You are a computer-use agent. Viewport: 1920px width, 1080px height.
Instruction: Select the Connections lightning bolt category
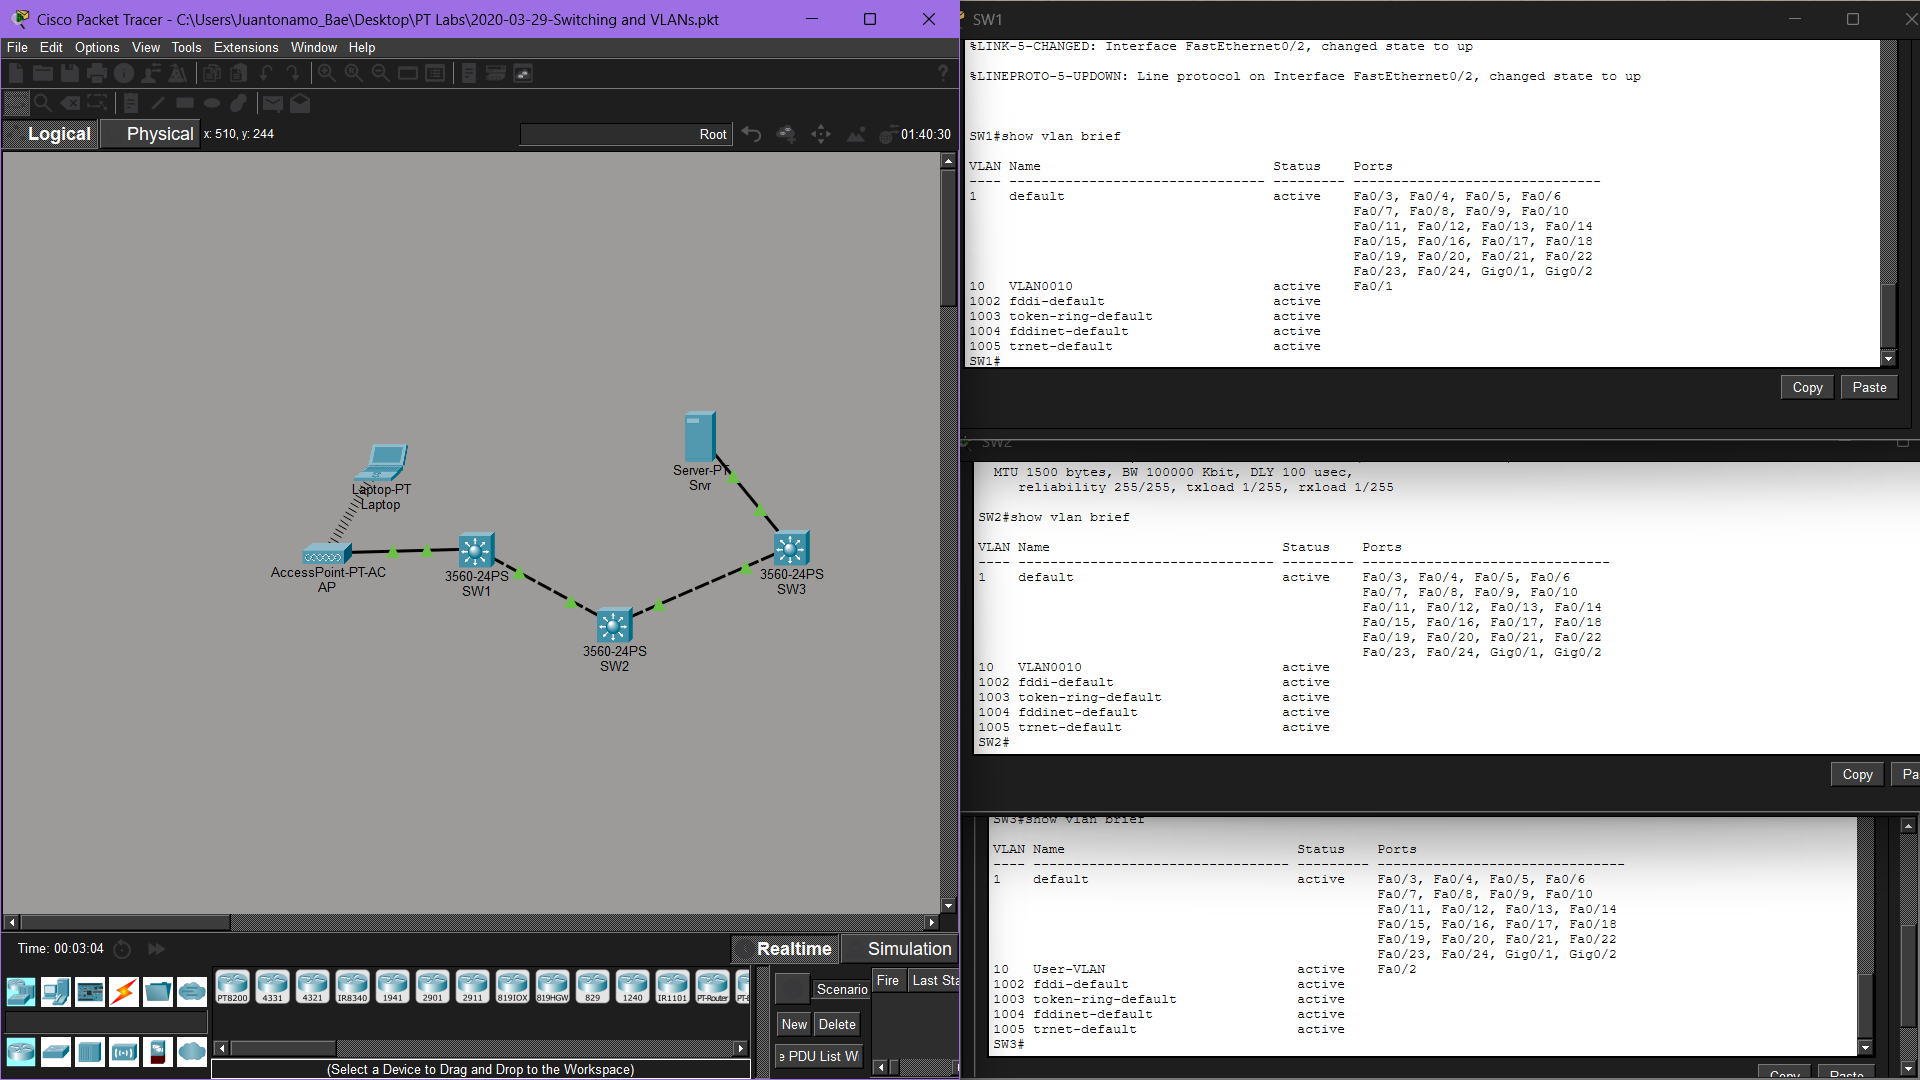click(124, 991)
